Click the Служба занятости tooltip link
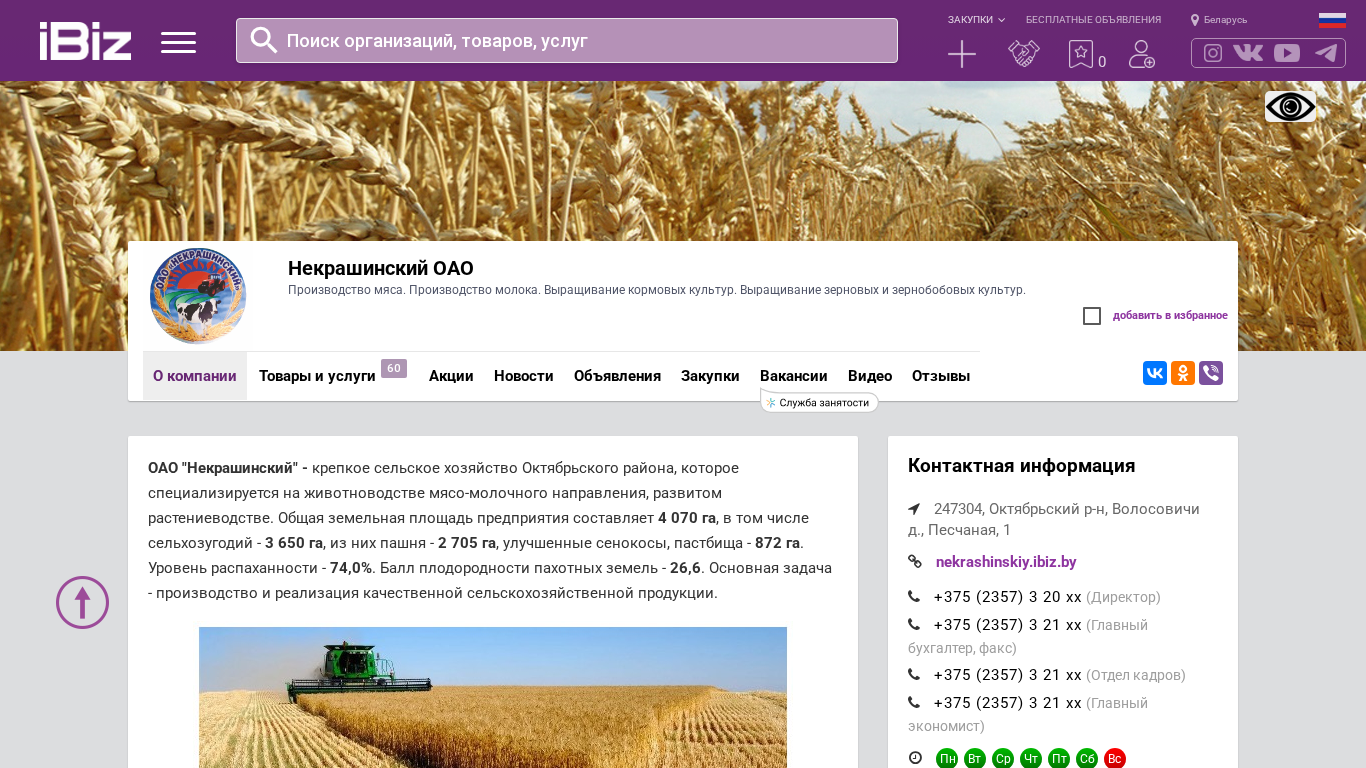This screenshot has height=768, width=1366. 819,402
